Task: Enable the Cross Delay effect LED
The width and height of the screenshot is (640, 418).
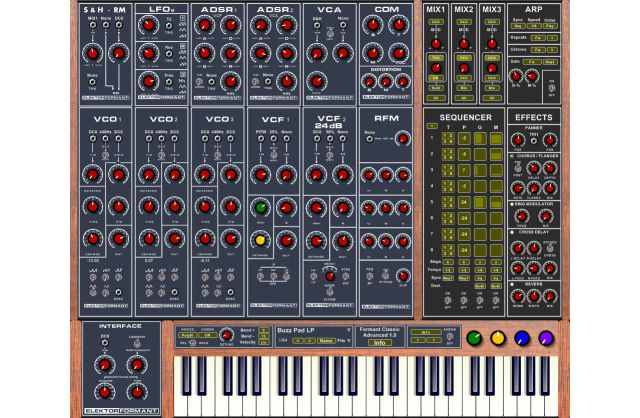Action: (x=512, y=232)
